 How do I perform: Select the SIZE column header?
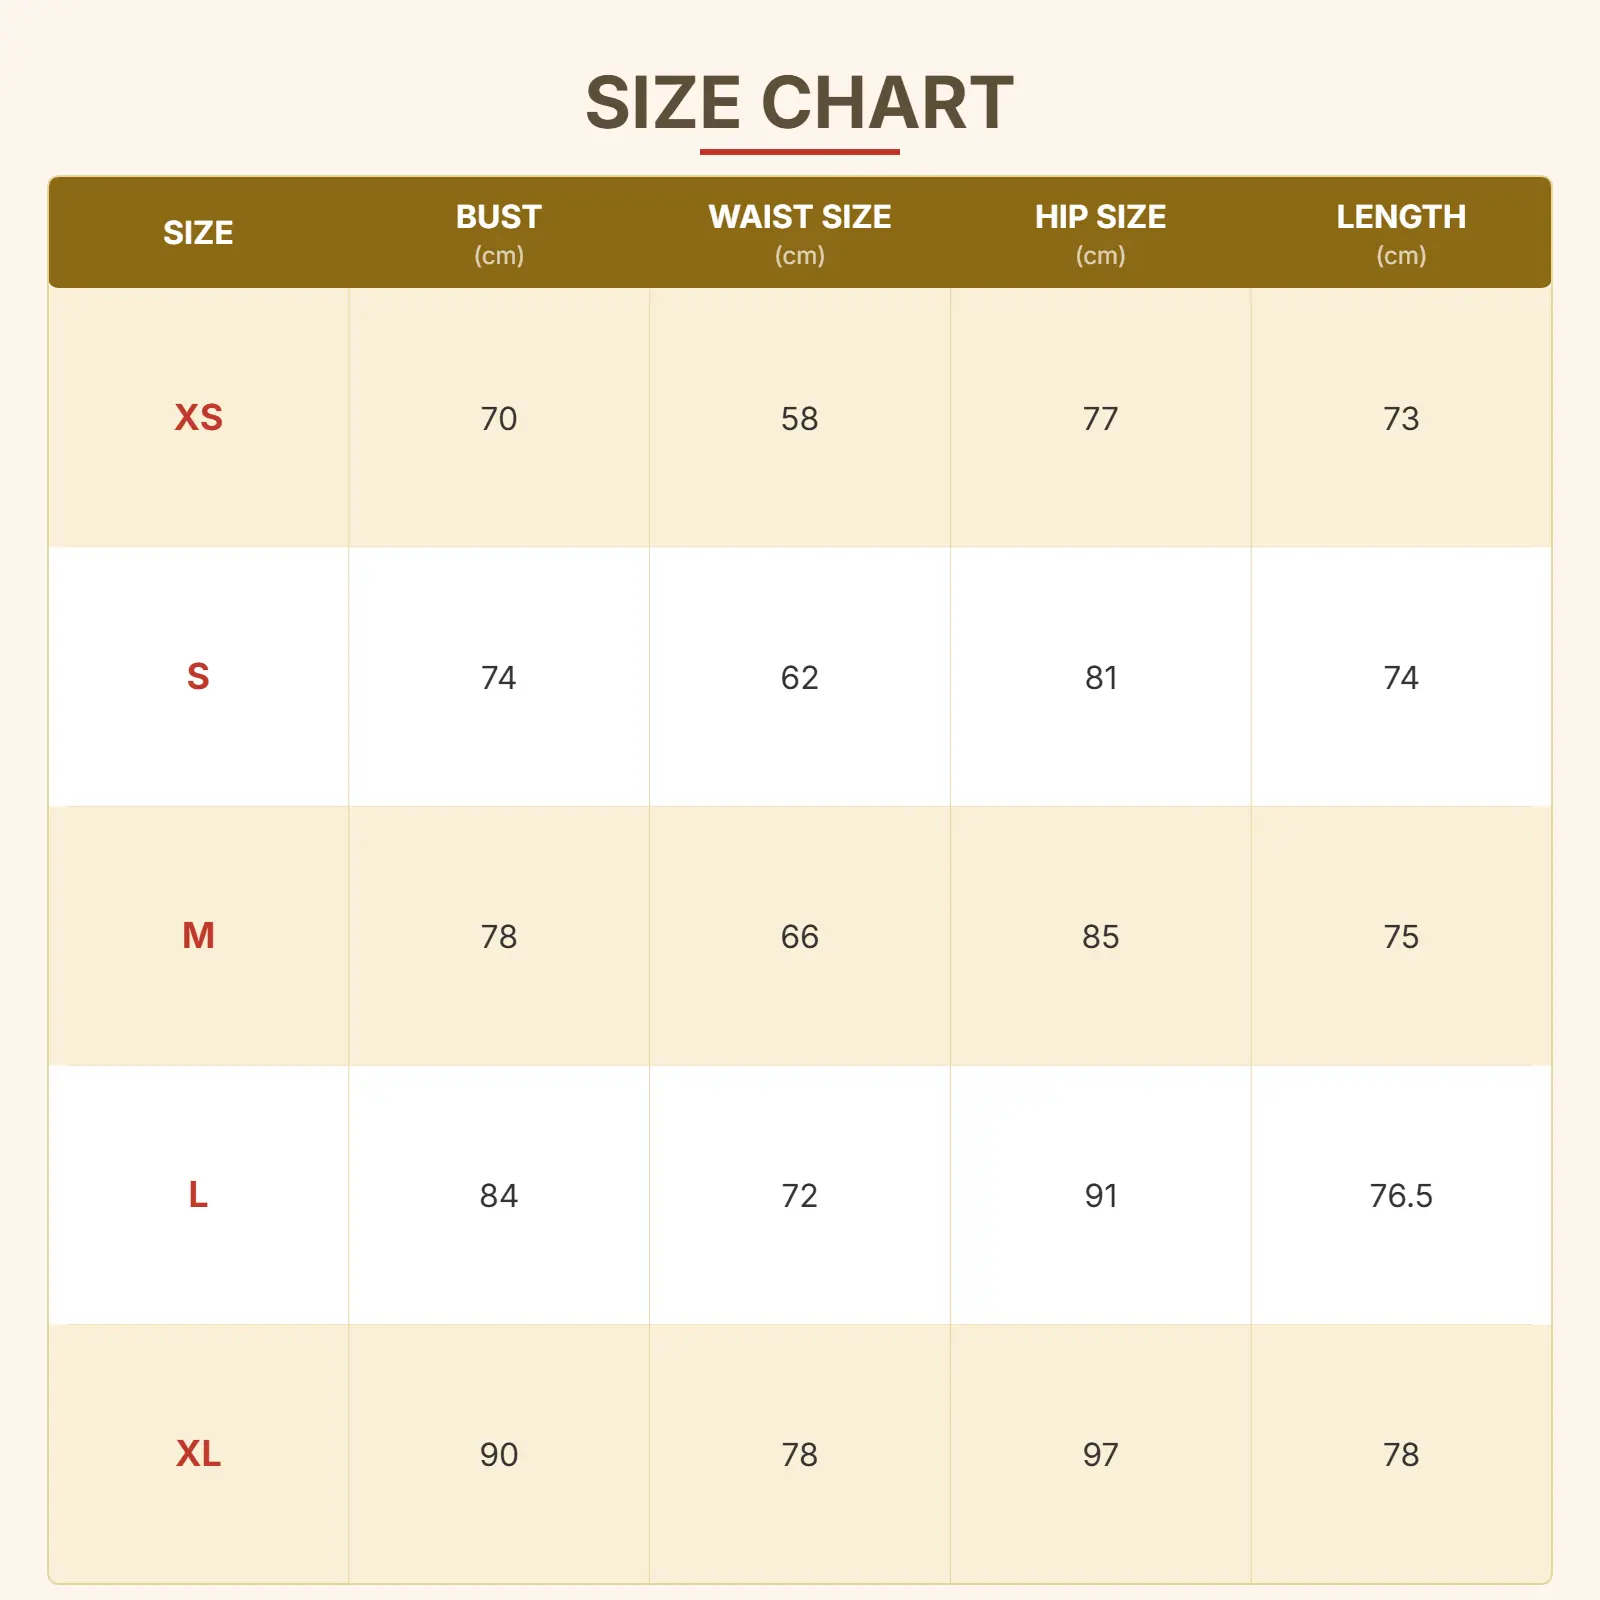[x=198, y=233]
